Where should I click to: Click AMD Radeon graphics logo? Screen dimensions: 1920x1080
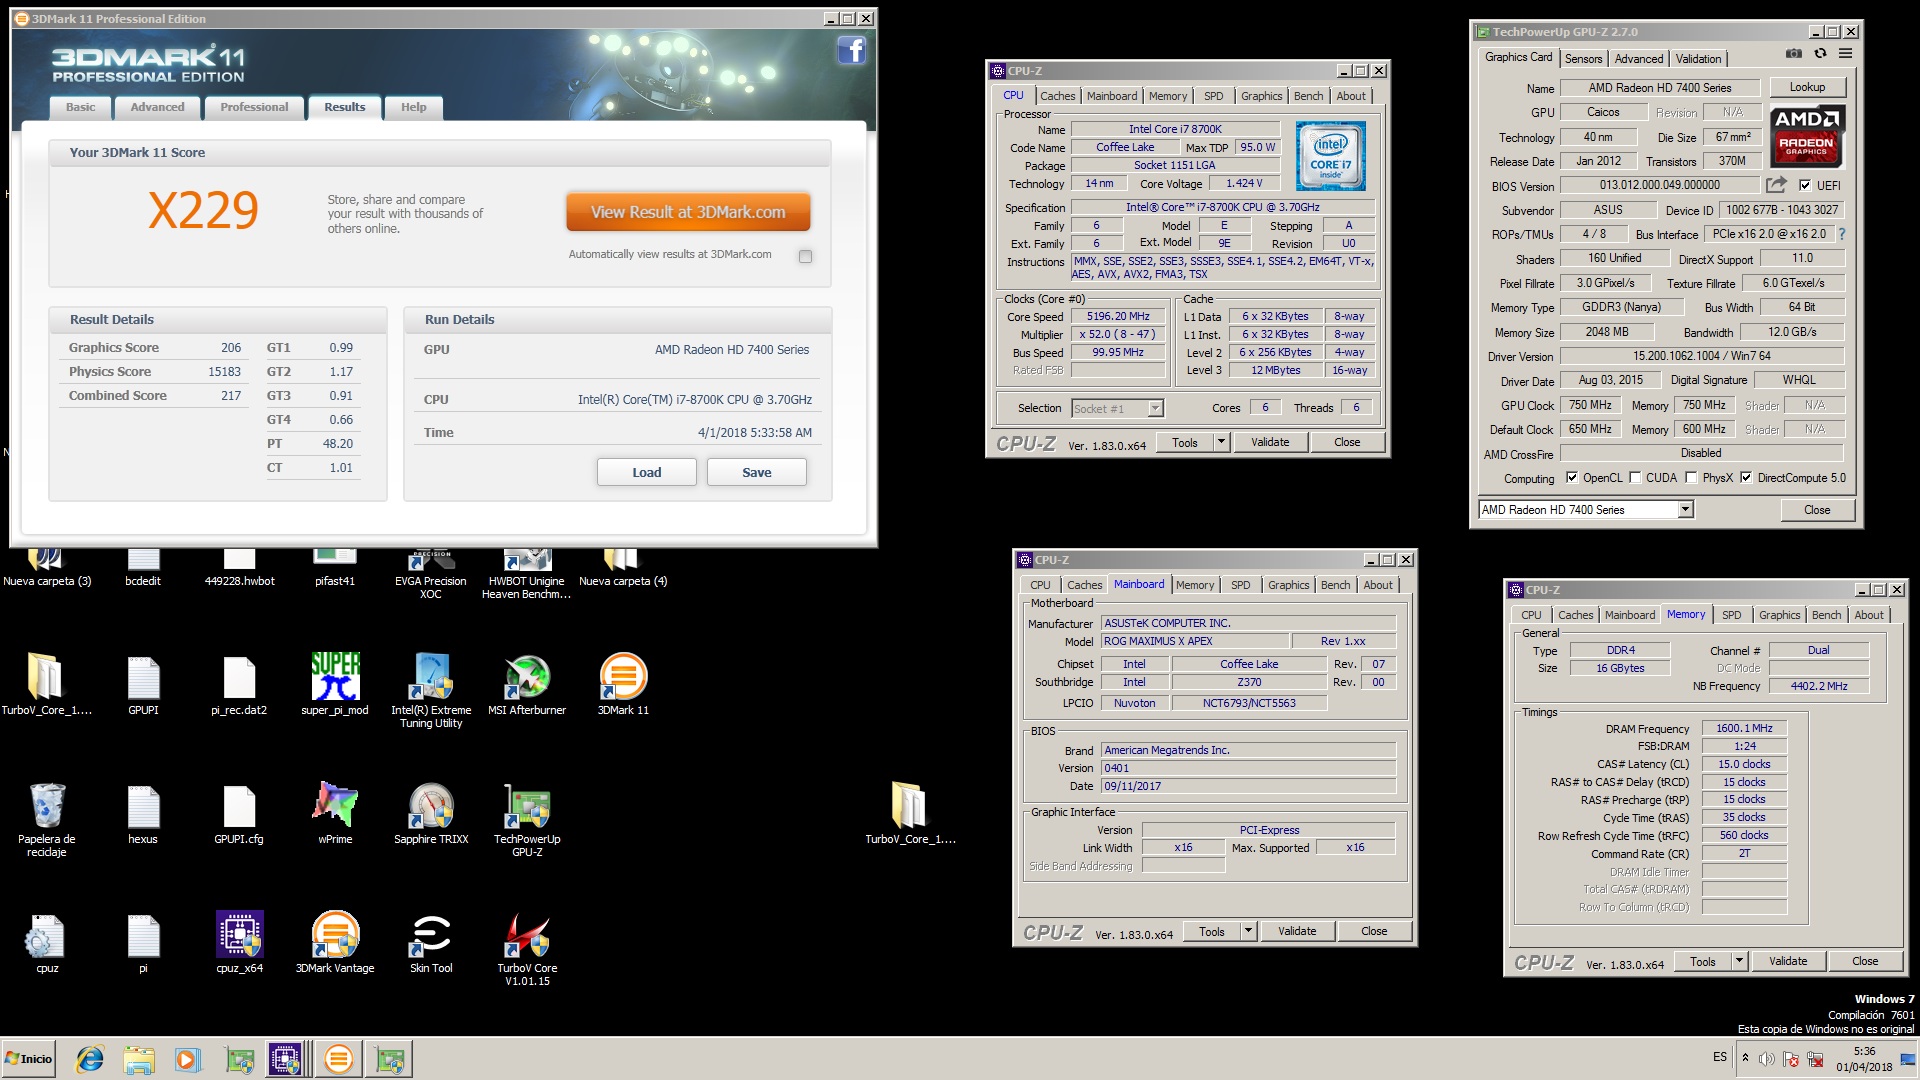[x=1806, y=135]
